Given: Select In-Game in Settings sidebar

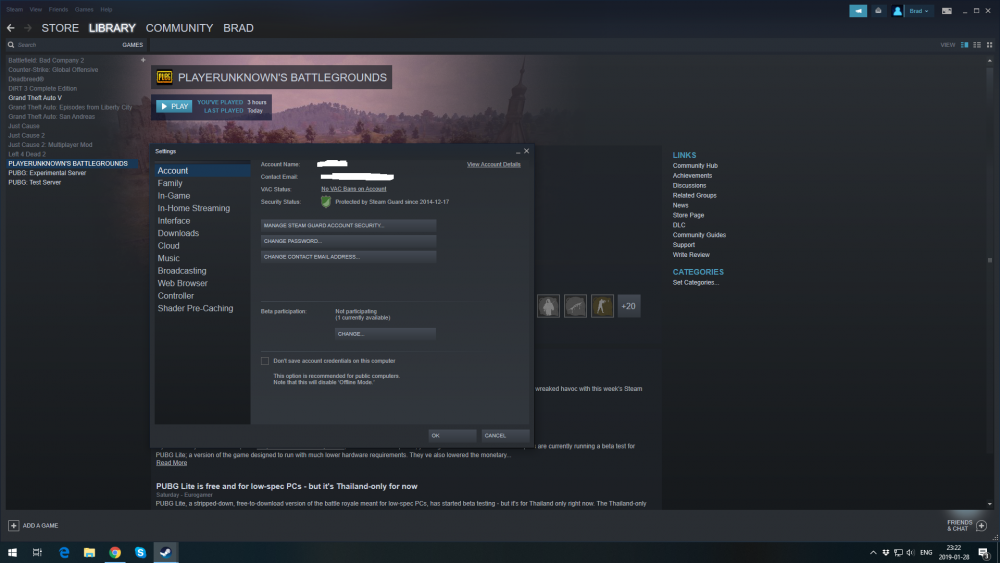Looking at the screenshot, I should (203, 196).
